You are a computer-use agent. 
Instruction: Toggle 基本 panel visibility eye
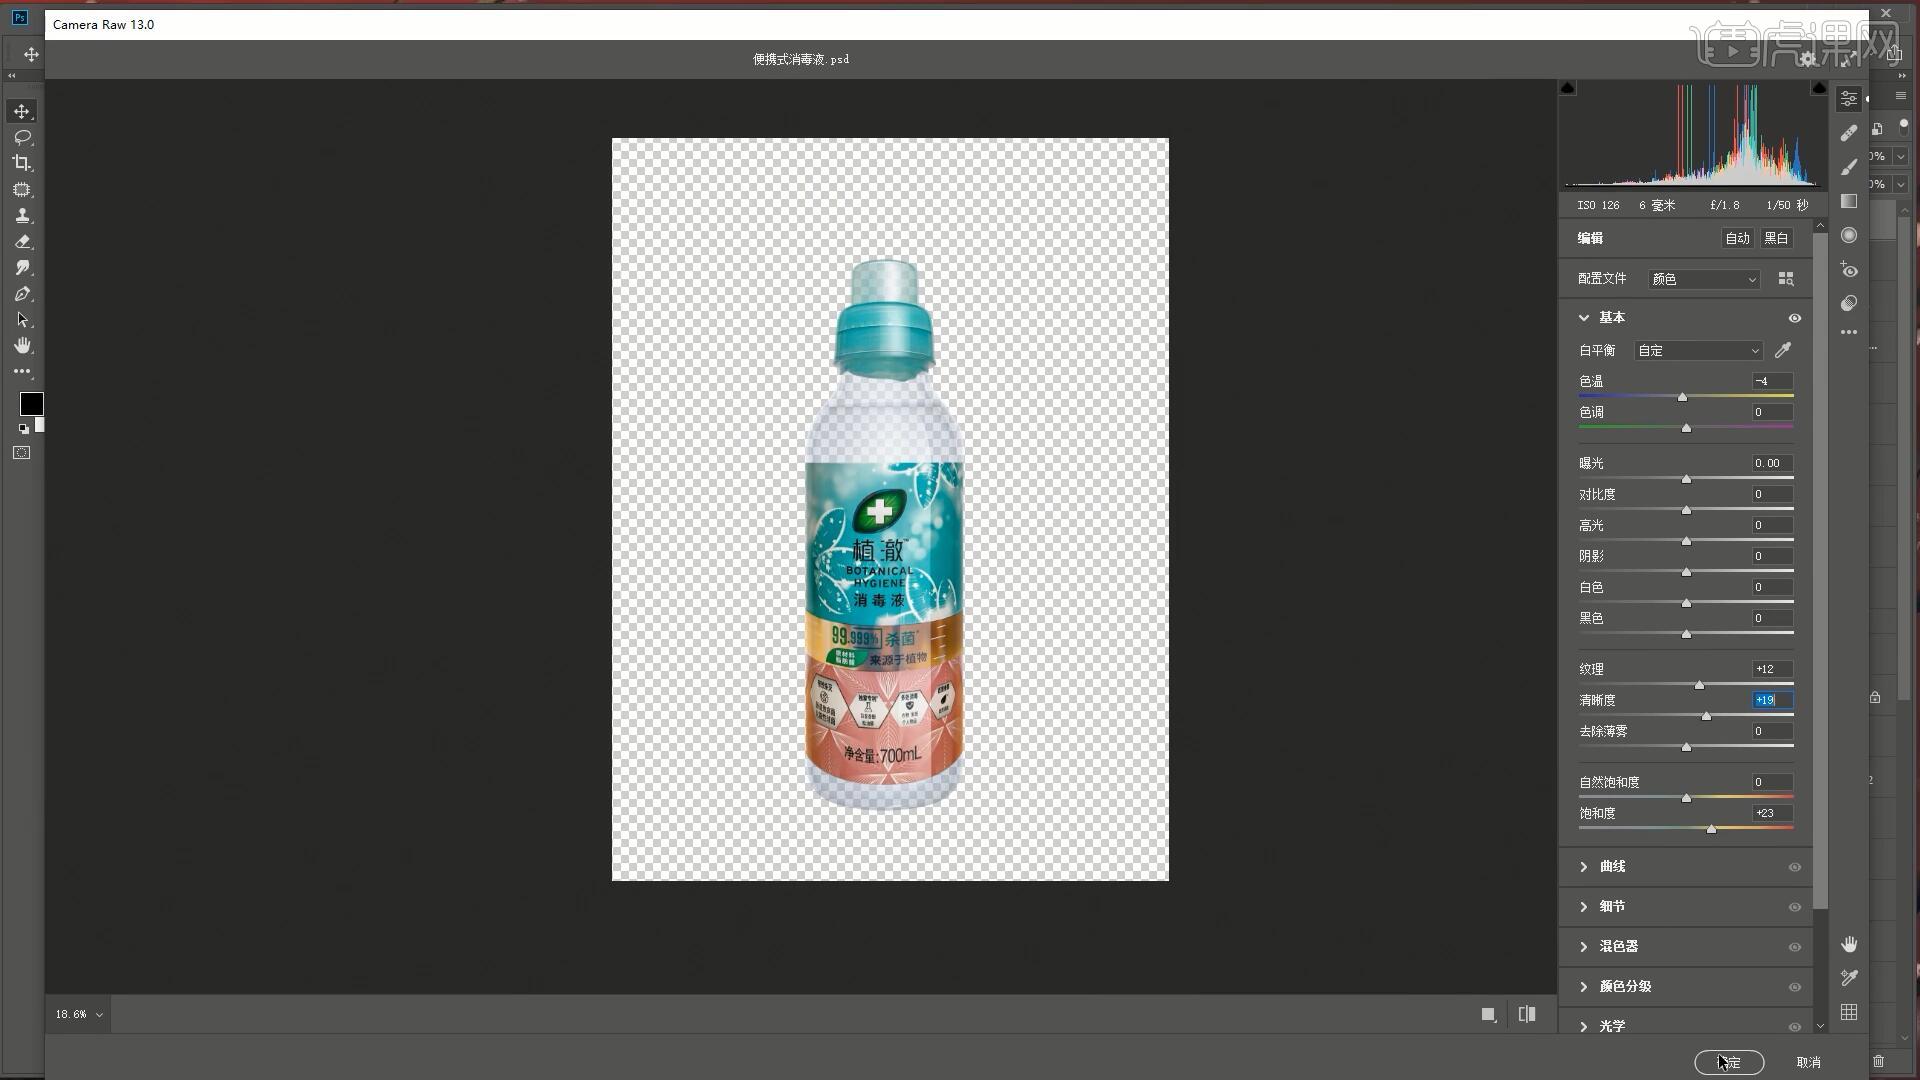coord(1795,318)
